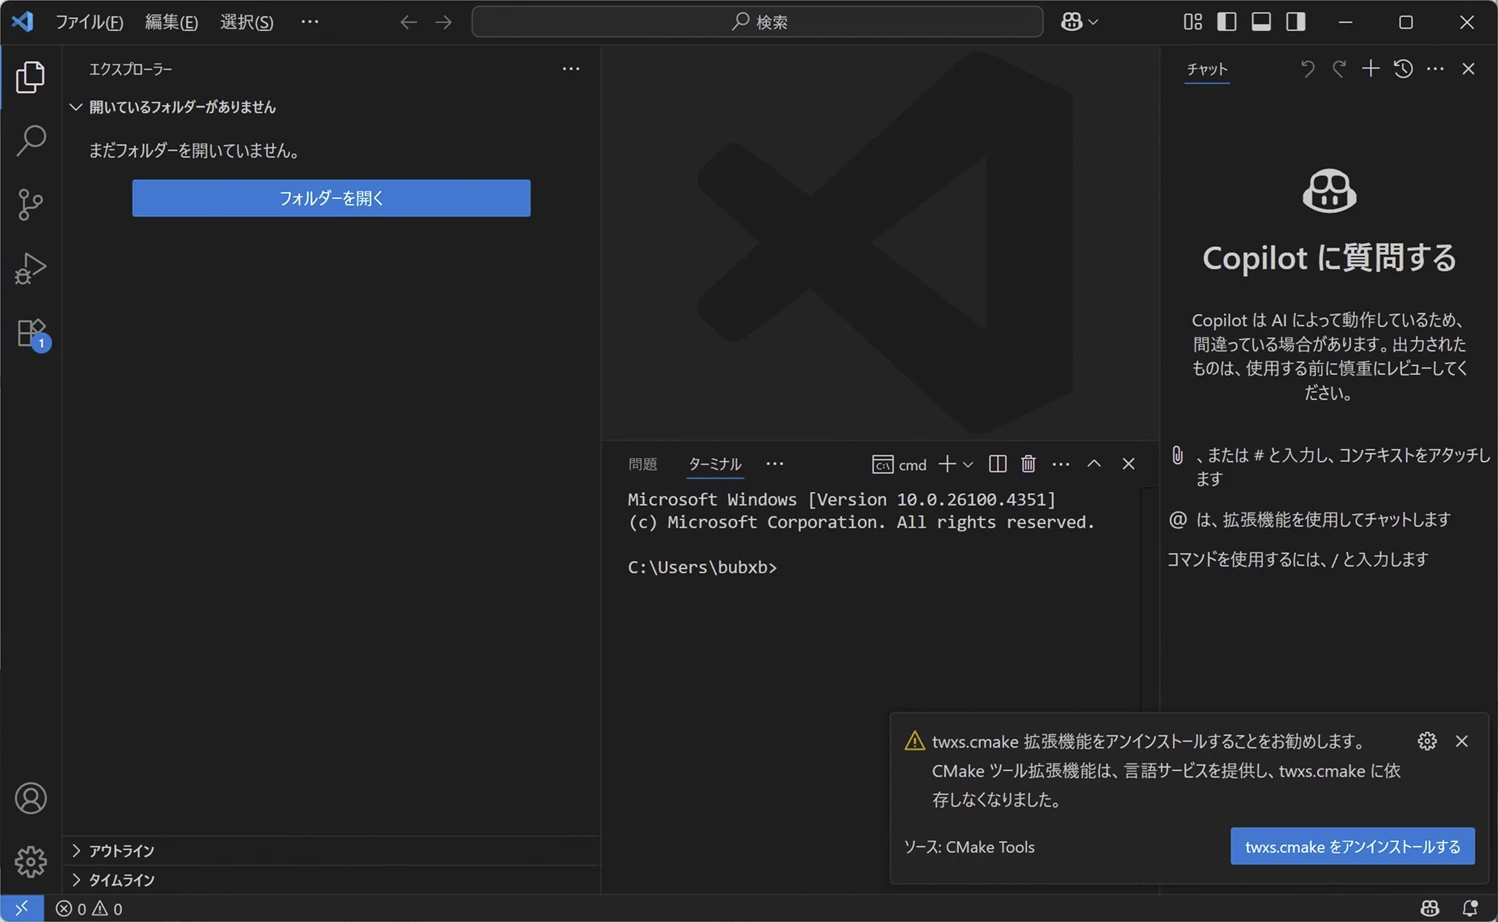Viewport: 1498px width, 922px height.
Task: Open the Explorer view in activity bar
Action: point(30,77)
